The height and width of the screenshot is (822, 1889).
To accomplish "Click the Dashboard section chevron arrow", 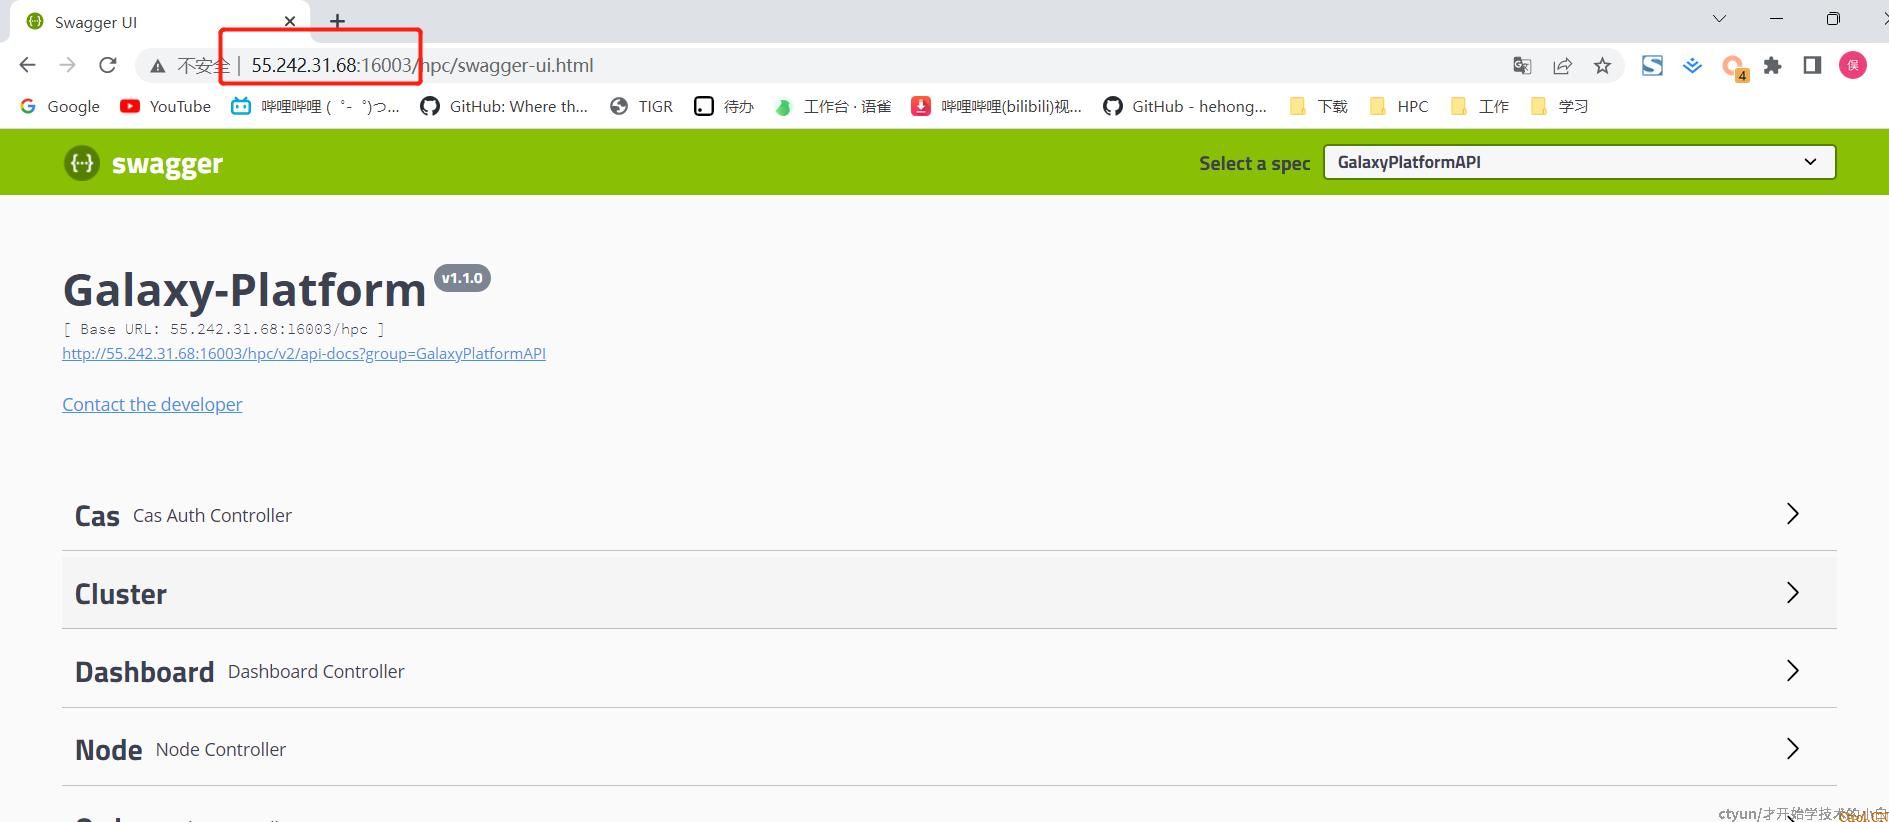I will point(1792,670).
